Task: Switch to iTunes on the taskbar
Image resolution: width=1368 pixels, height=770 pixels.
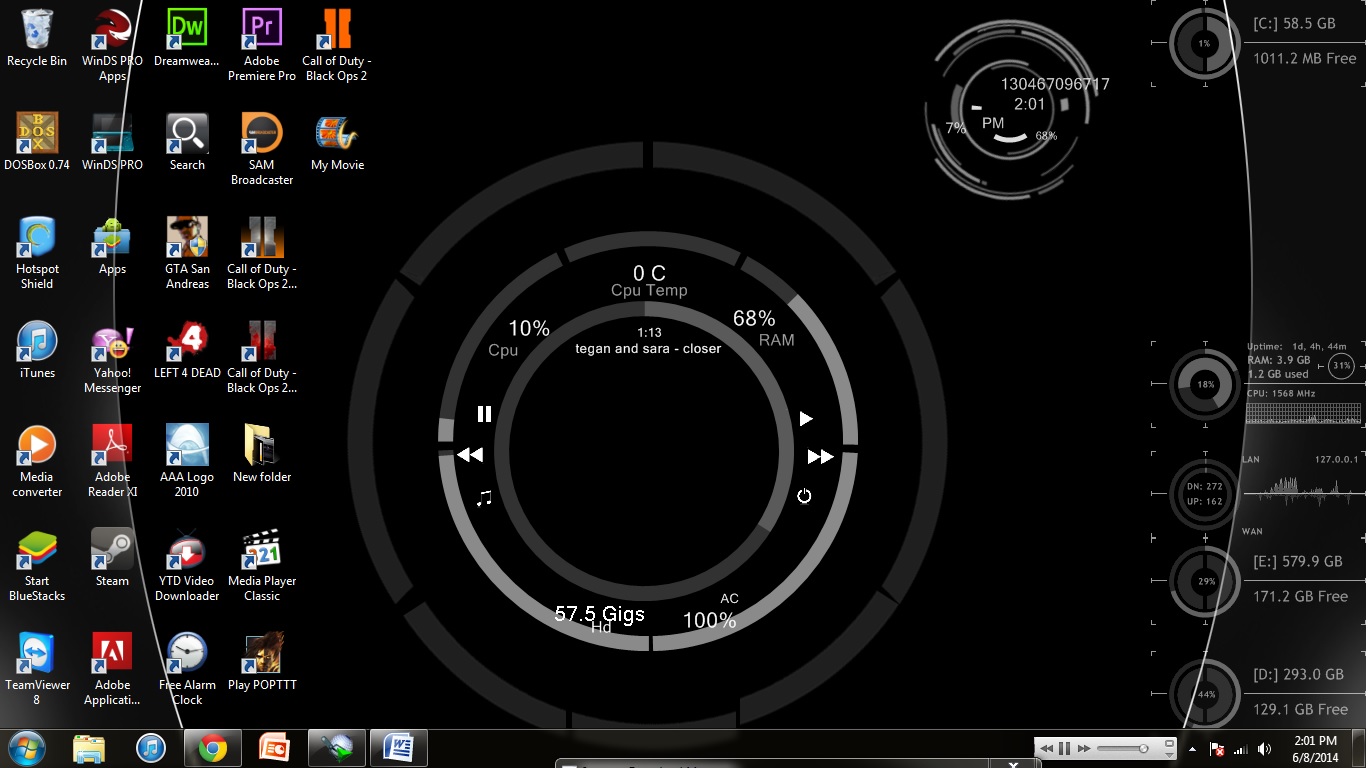Action: click(x=150, y=748)
